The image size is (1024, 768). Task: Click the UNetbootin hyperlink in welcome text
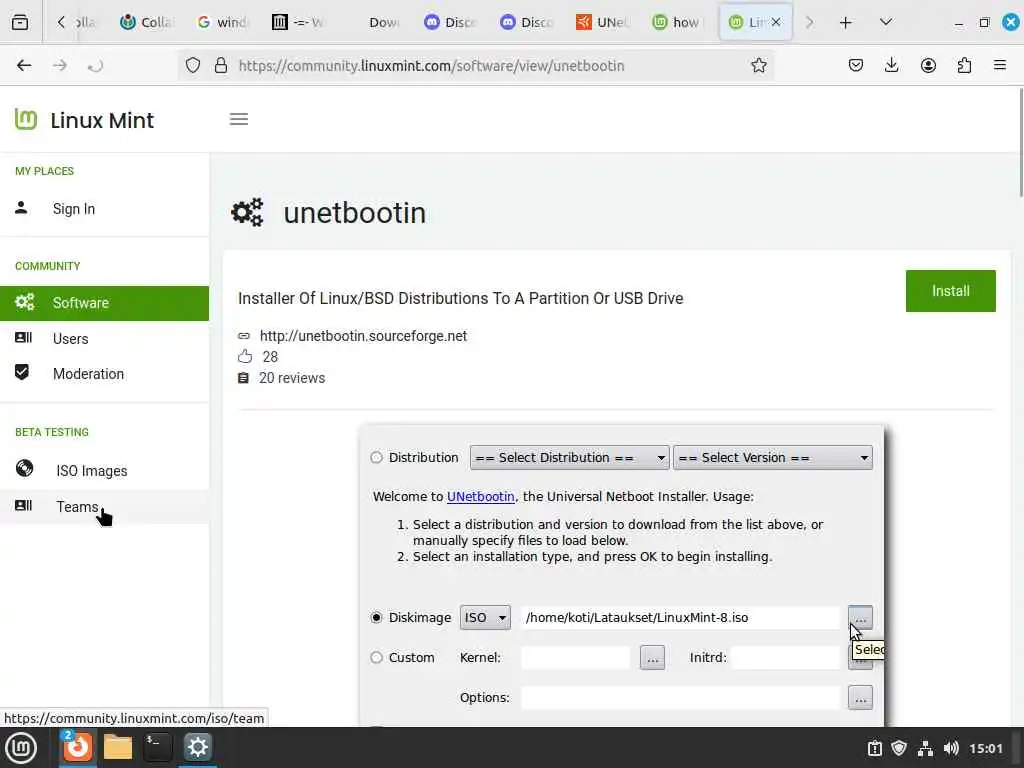pyautogui.click(x=481, y=496)
